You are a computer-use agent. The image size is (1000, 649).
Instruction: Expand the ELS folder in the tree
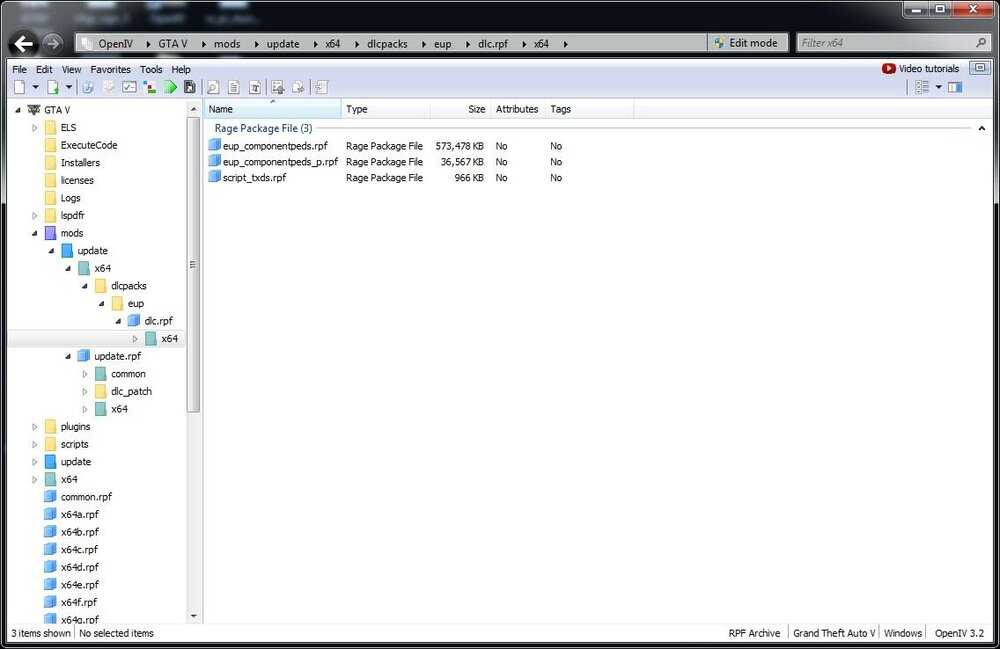point(34,128)
